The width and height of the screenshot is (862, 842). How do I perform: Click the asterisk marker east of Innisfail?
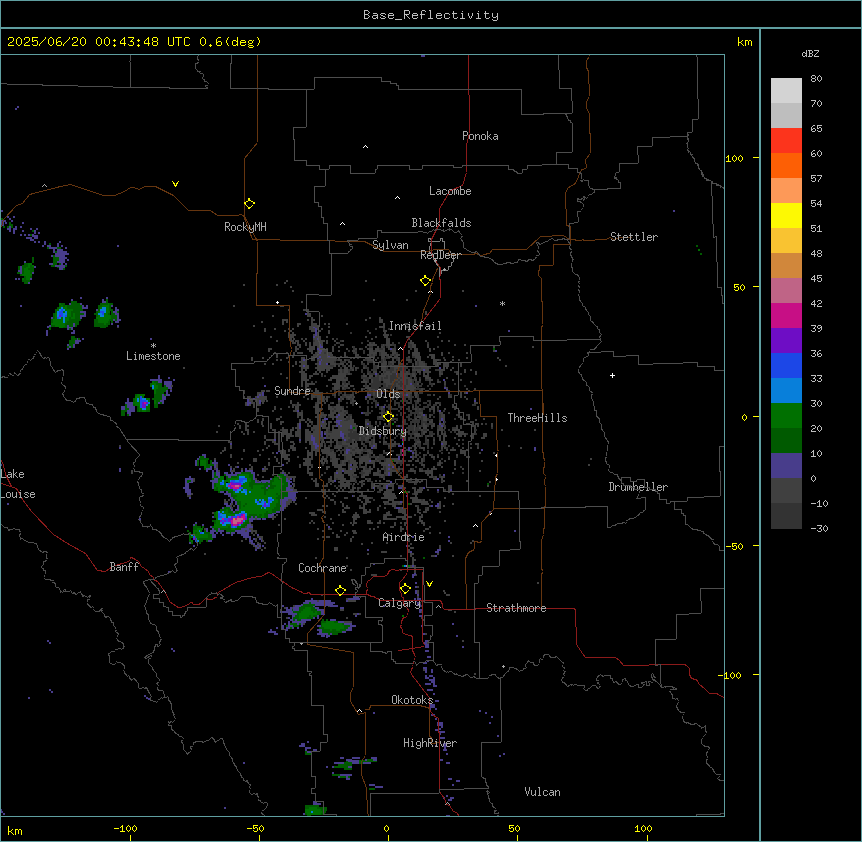502,303
